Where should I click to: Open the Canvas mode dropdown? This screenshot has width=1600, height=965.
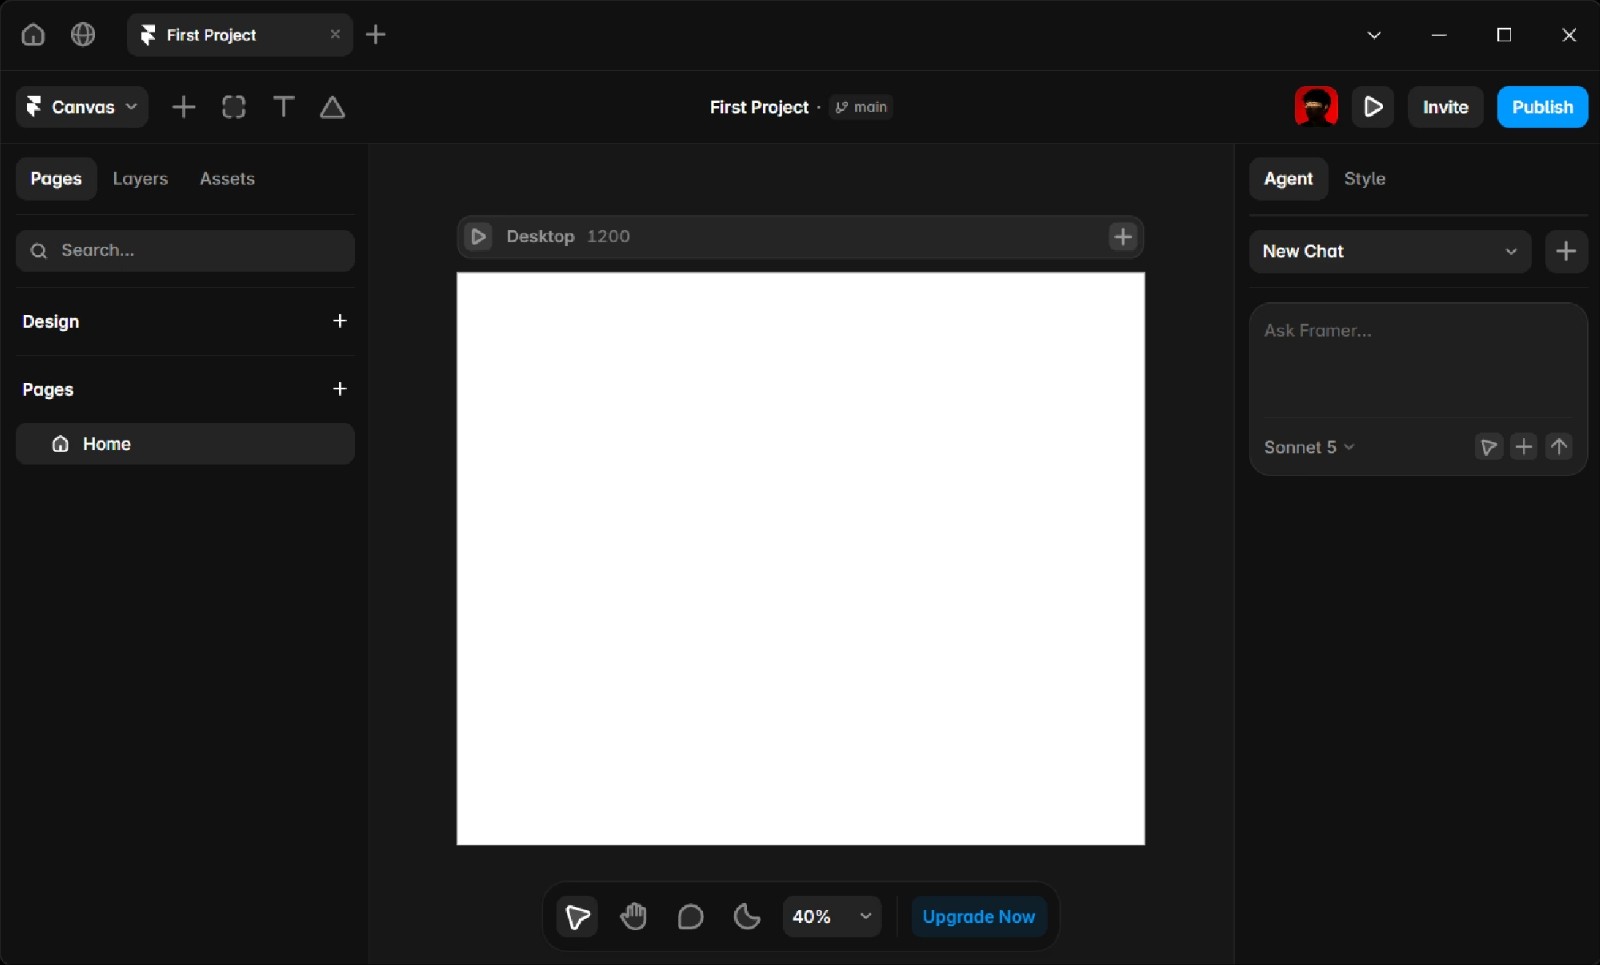pos(82,107)
